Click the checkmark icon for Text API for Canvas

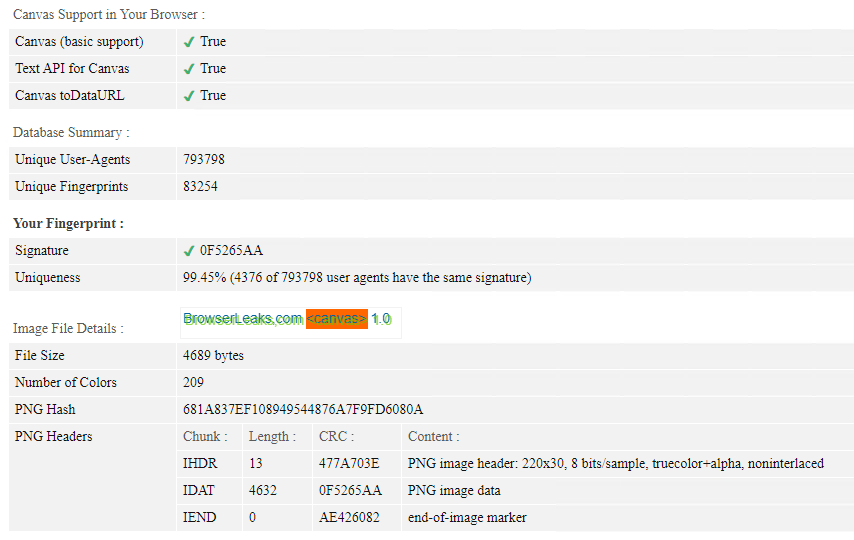click(189, 69)
